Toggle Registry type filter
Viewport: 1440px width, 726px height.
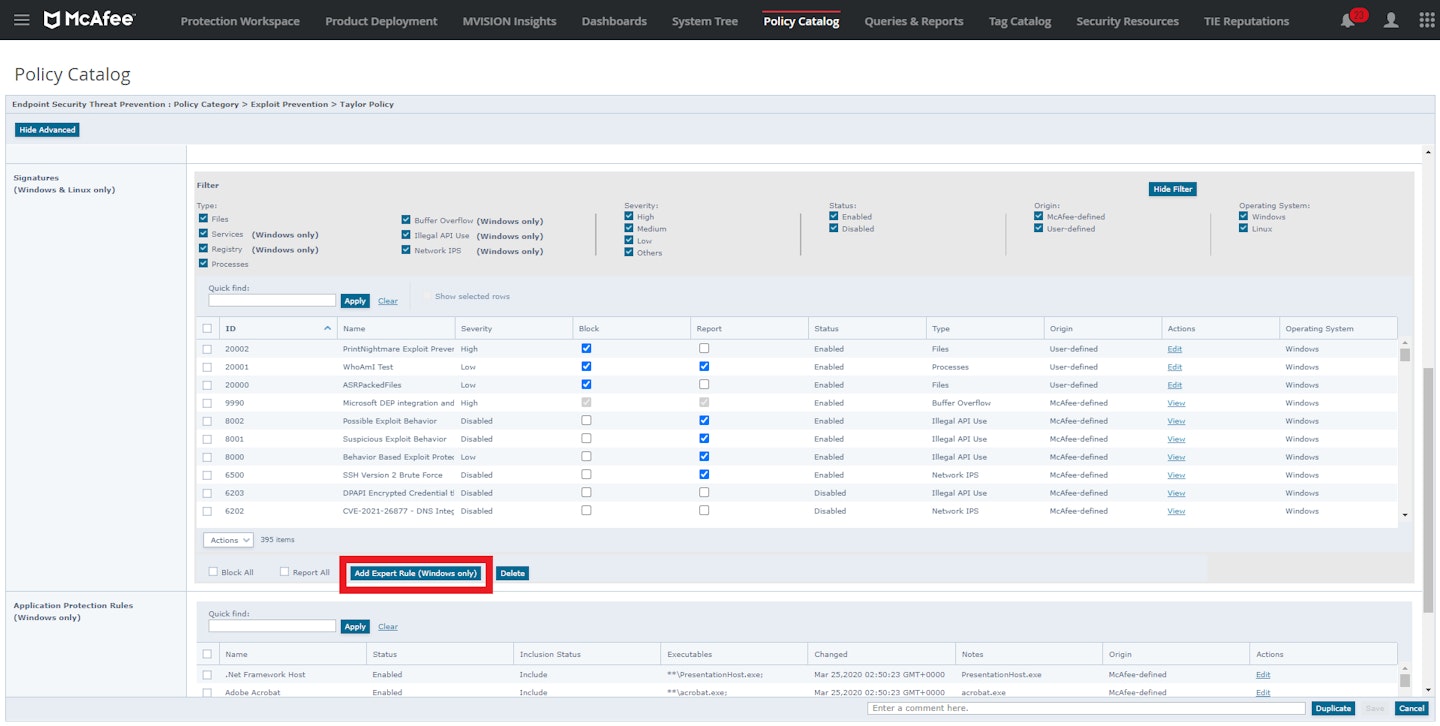(204, 248)
